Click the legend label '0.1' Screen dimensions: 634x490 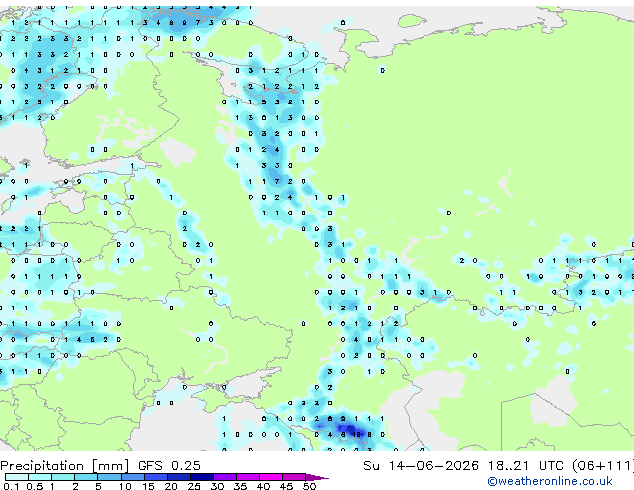point(11,486)
